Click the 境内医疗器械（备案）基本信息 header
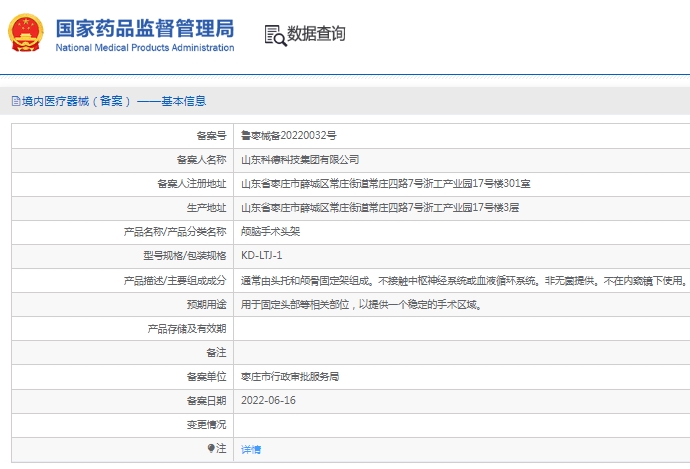Screen dimensions: 690x469 pyautogui.click(x=114, y=101)
